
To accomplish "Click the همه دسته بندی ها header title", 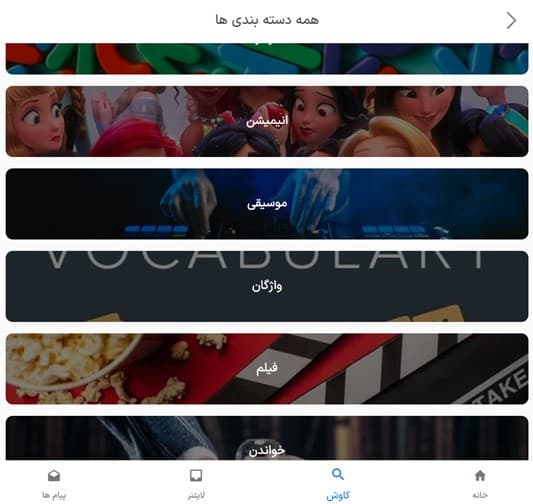I will click(x=267, y=20).
